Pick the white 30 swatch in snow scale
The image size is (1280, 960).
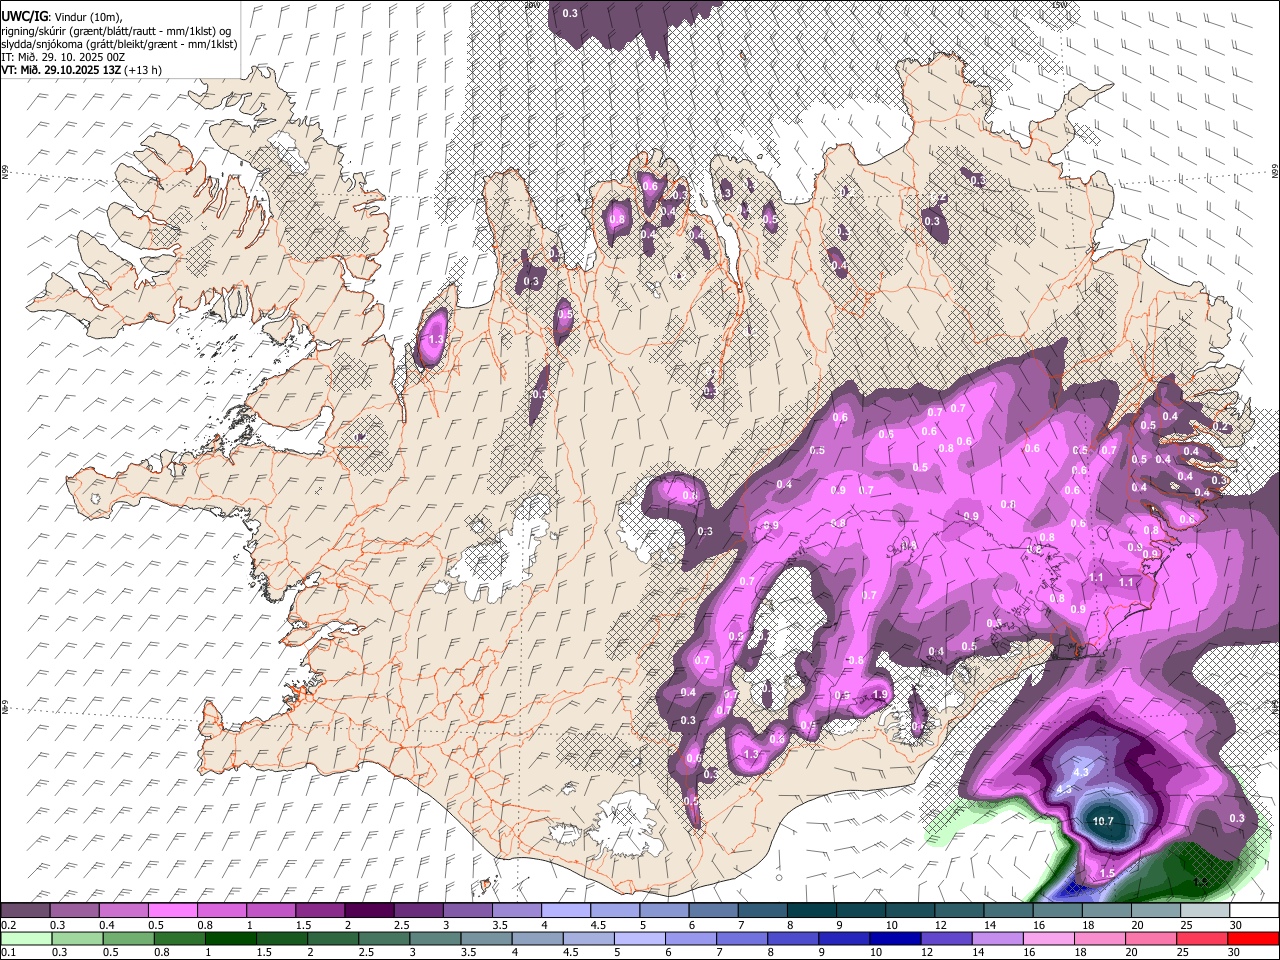[1254, 911]
